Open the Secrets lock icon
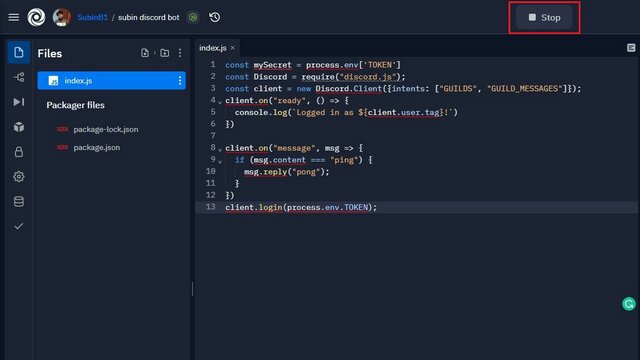The image size is (640, 360). (x=19, y=152)
